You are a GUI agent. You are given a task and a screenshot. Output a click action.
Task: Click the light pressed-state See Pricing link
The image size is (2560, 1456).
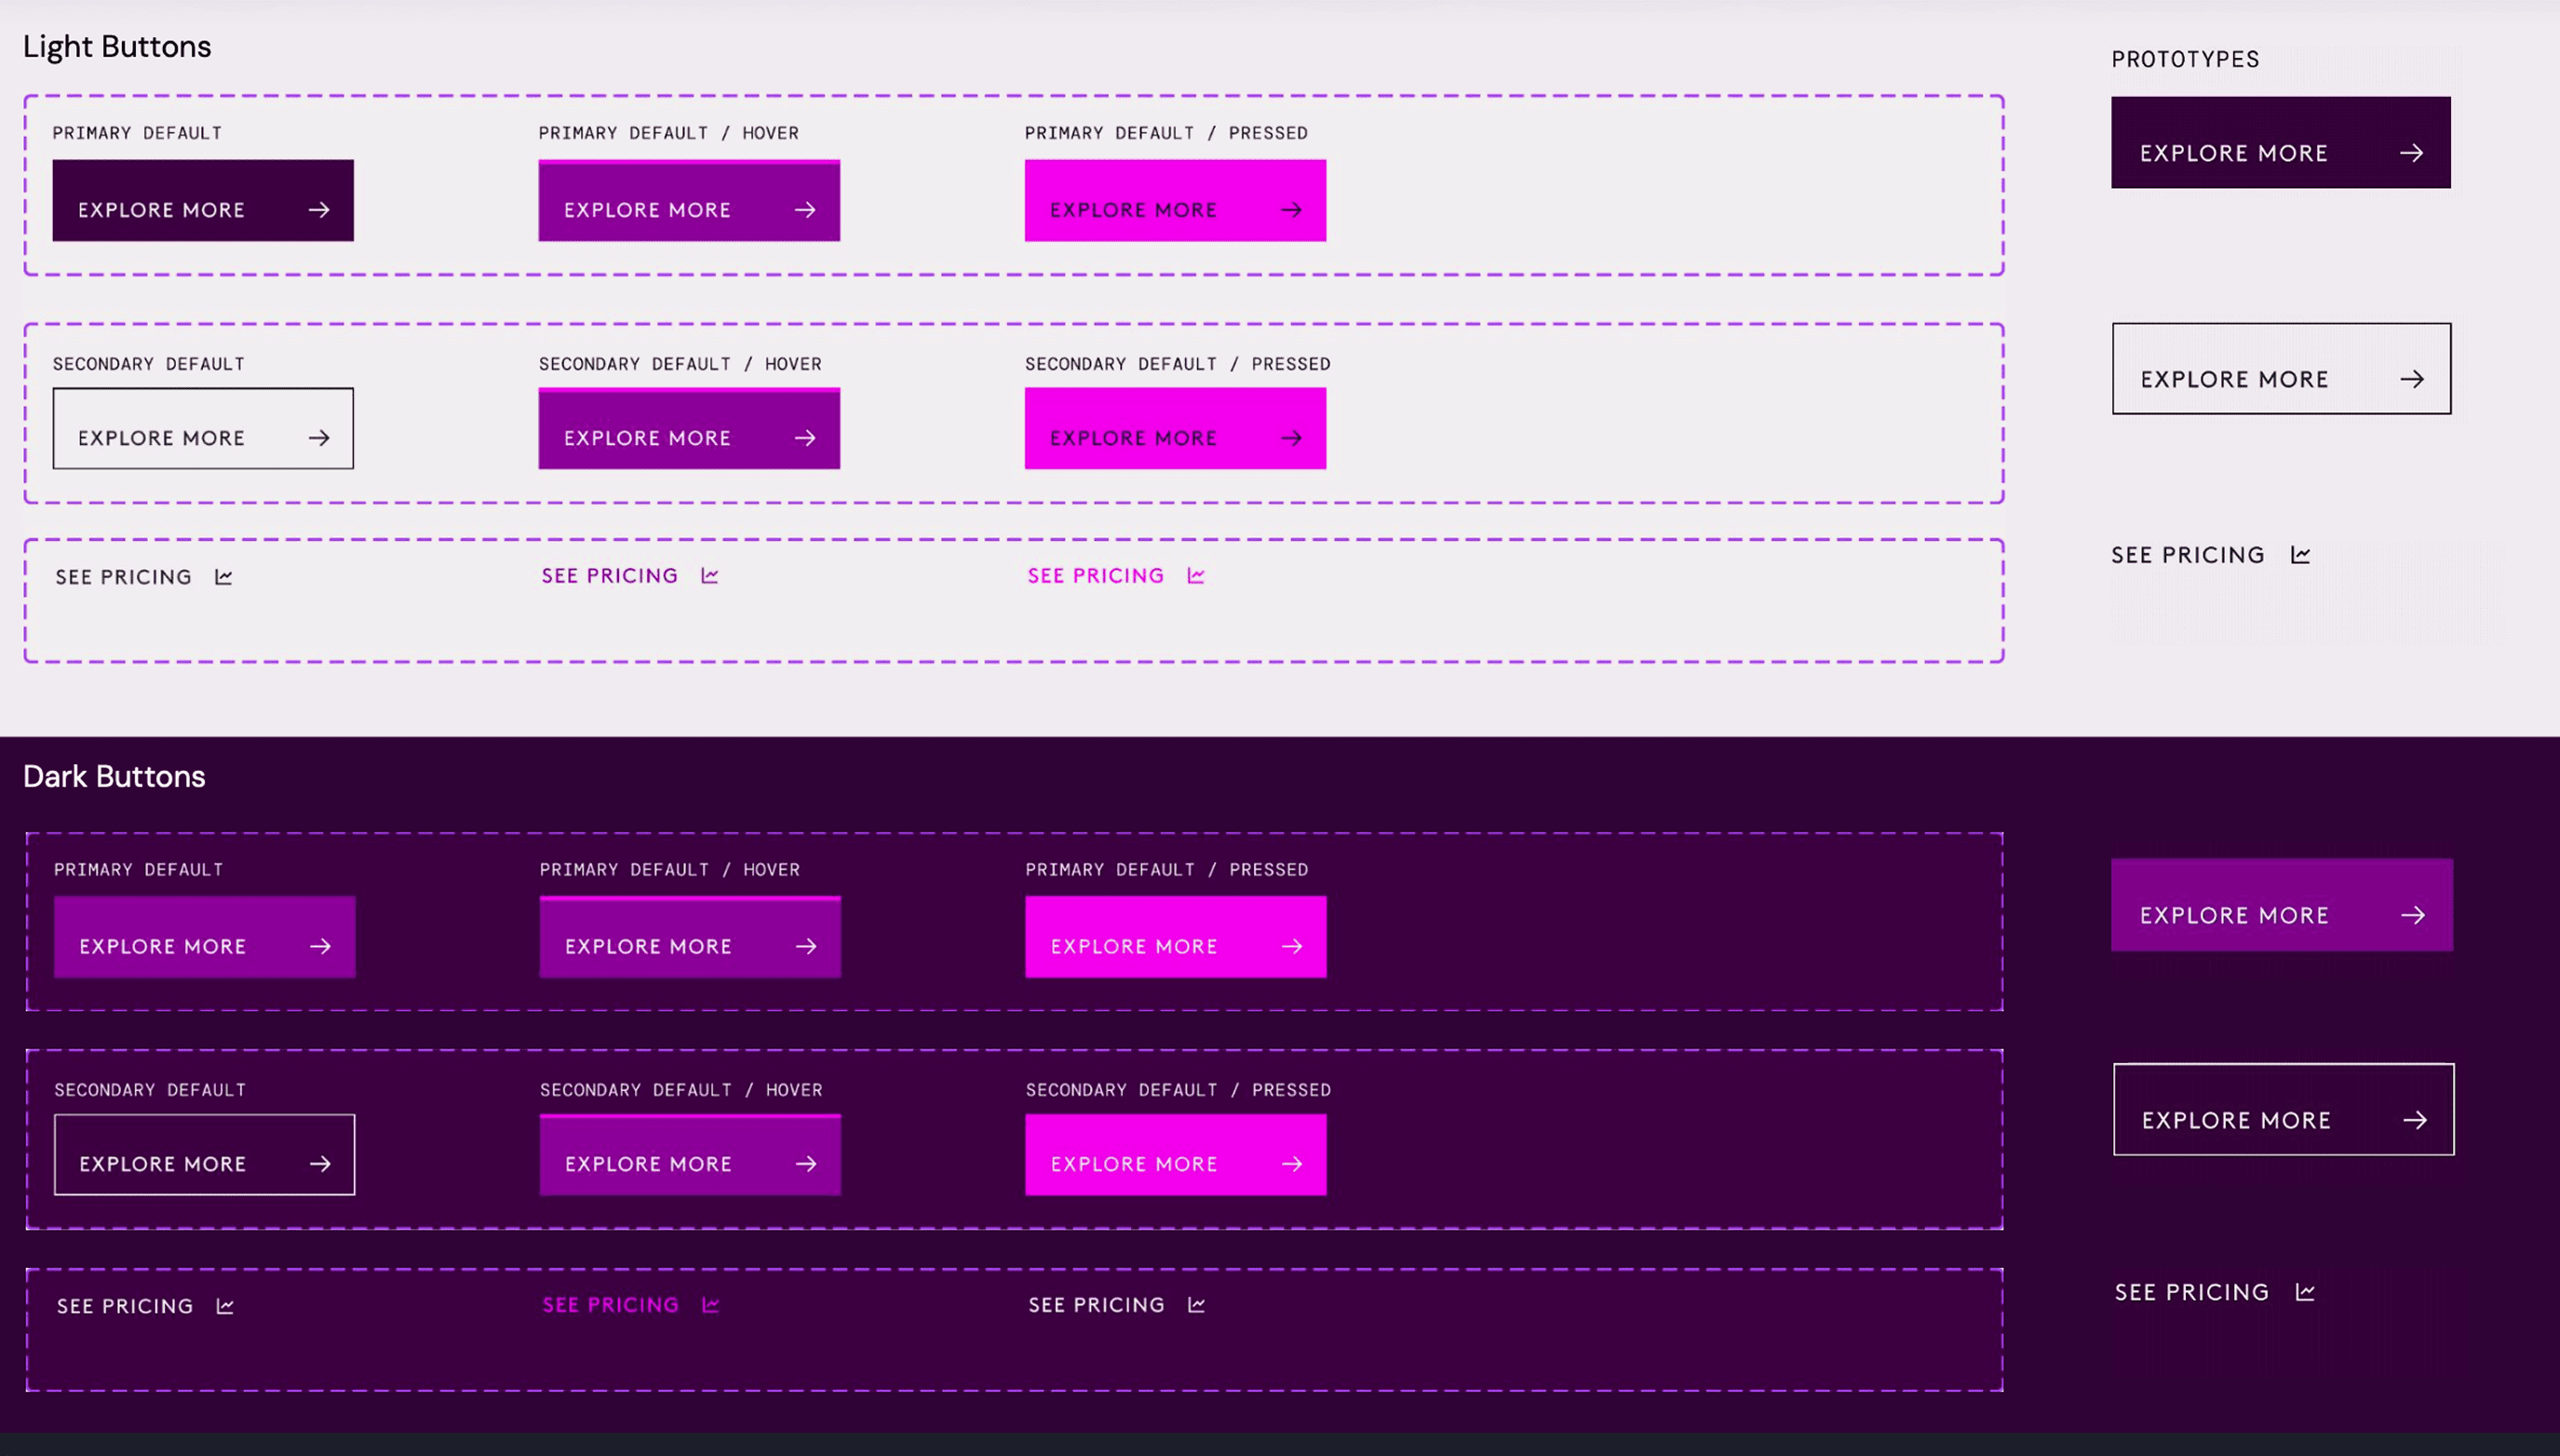(1096, 576)
